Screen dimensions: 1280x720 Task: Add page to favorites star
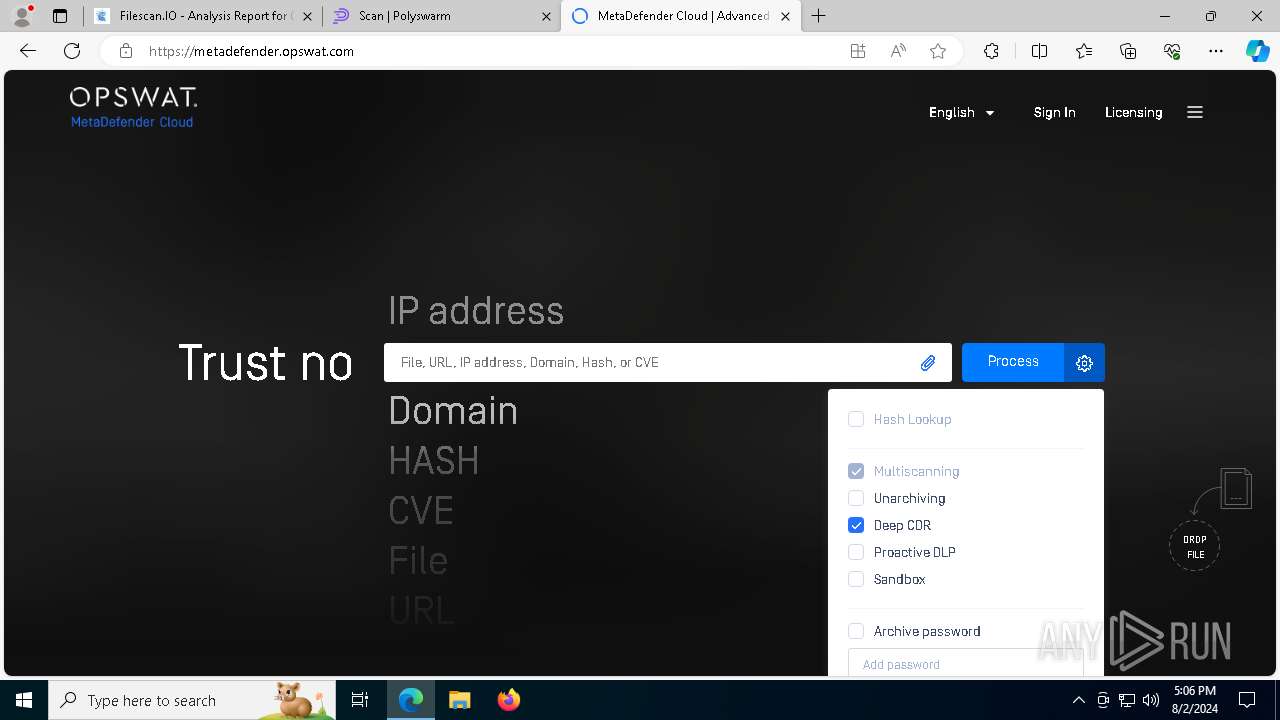tap(938, 51)
